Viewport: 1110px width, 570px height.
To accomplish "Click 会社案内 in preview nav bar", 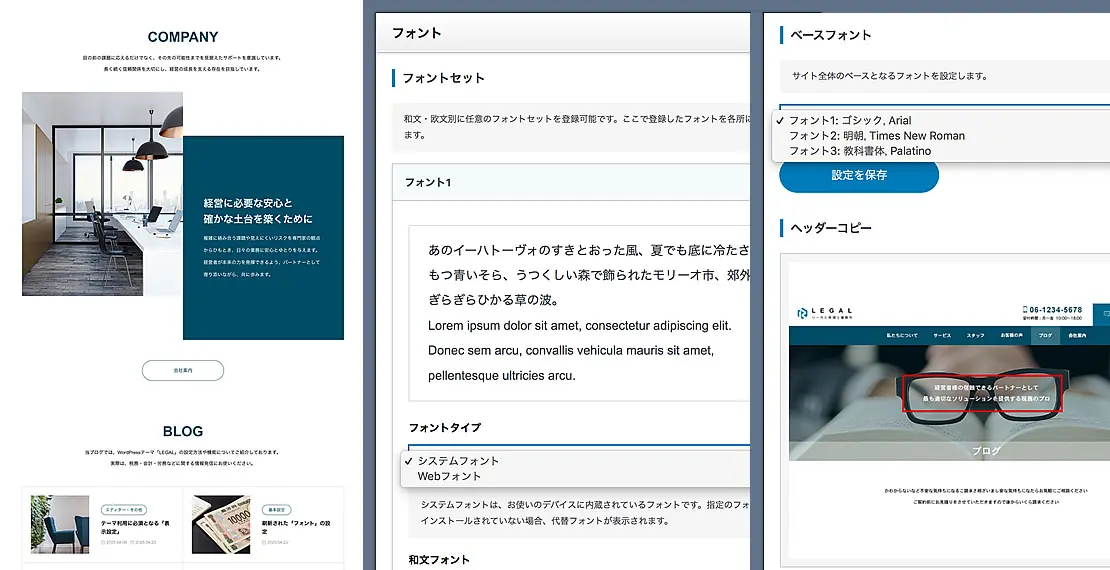I will click(x=1077, y=335).
